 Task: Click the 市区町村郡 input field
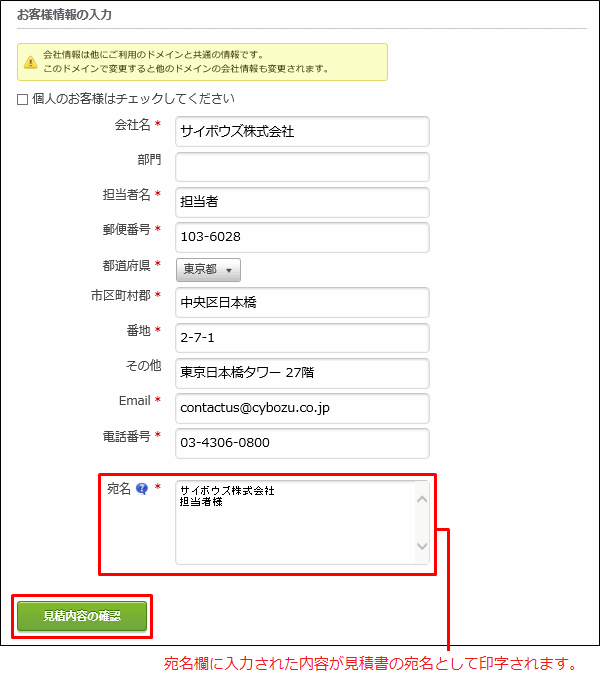click(301, 303)
